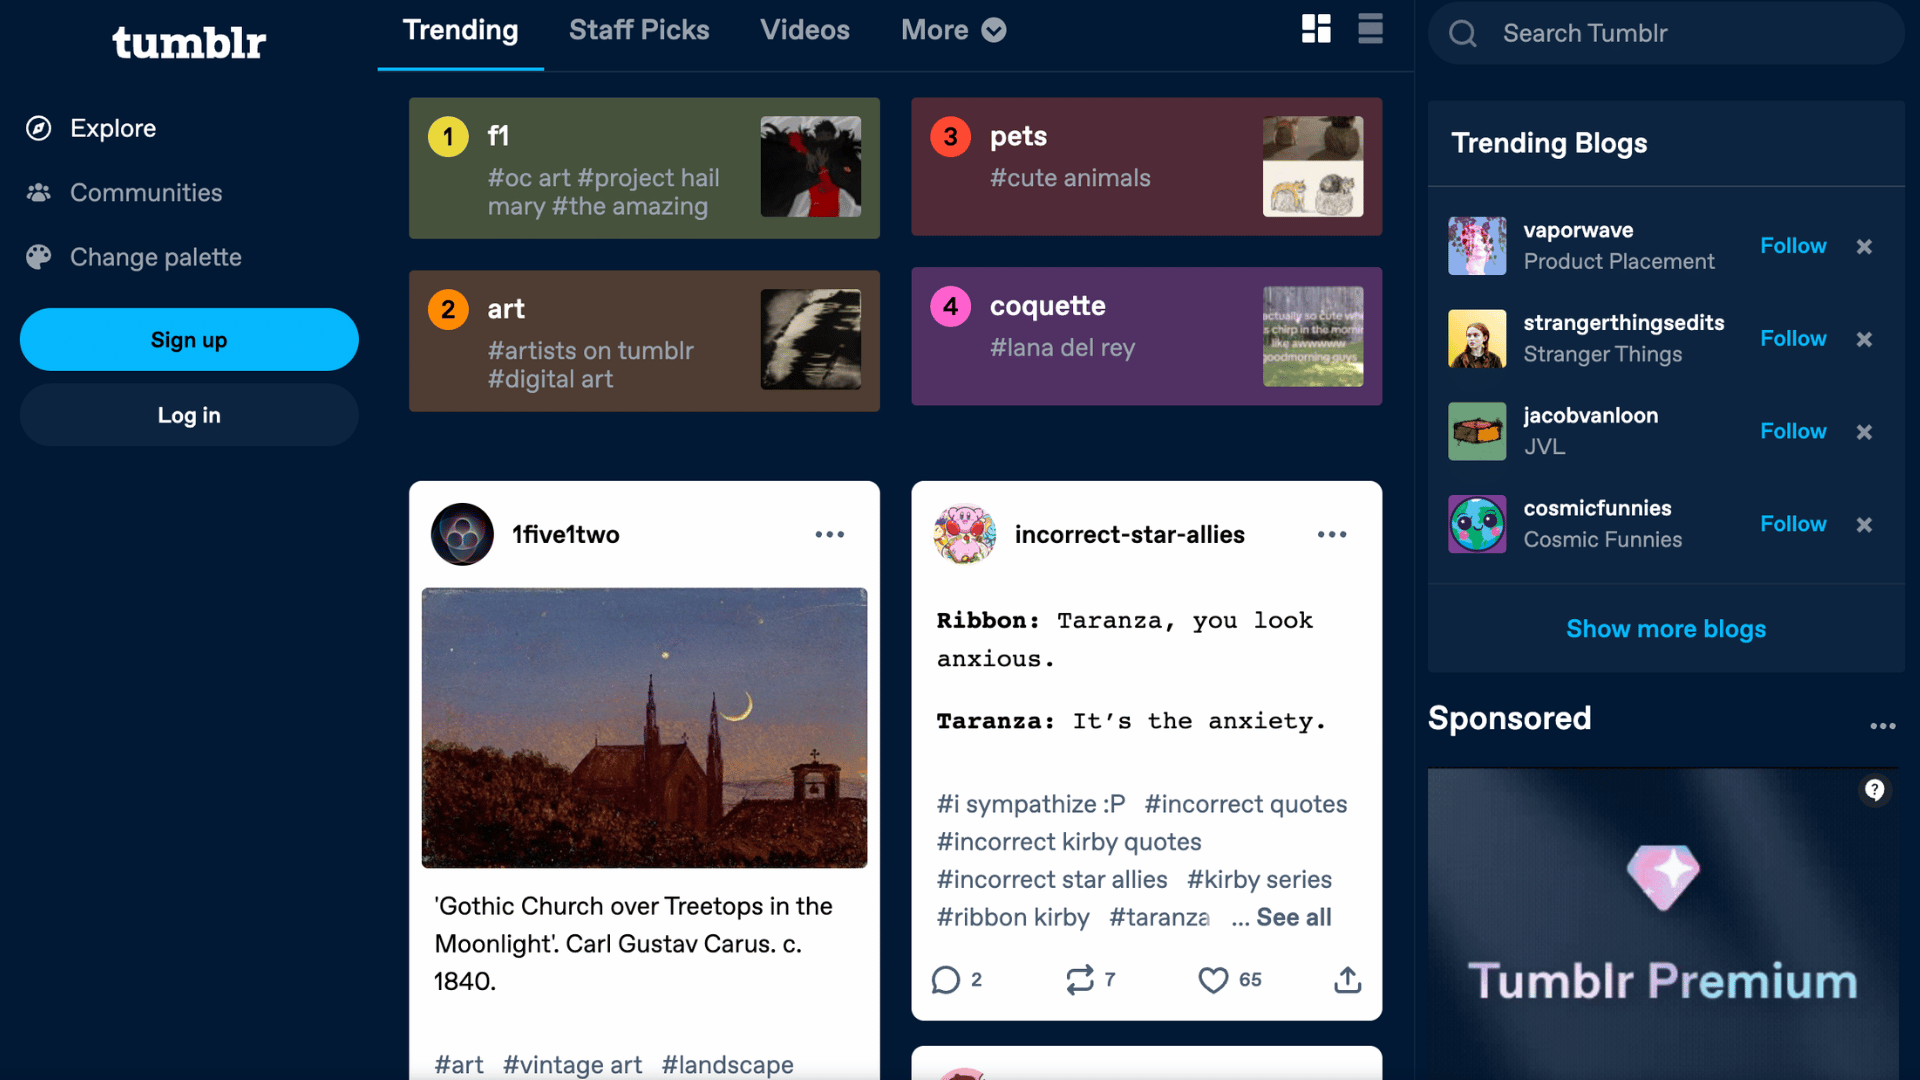The width and height of the screenshot is (1920, 1080).
Task: Open vaporwave blog avatar
Action: point(1477,246)
